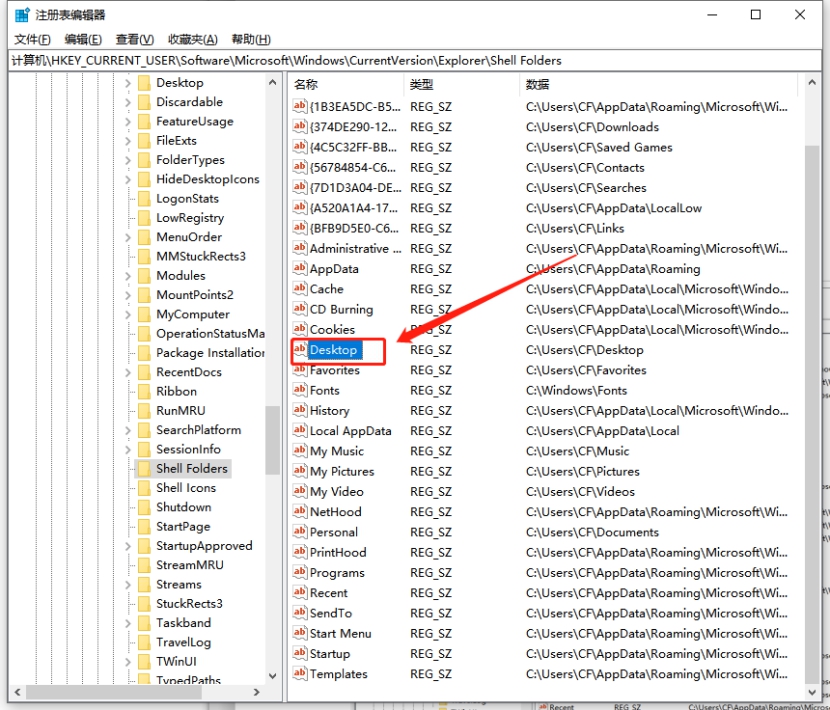Click the Registry Editor app icon in title bar
This screenshot has width=830, height=710.
(x=22, y=15)
